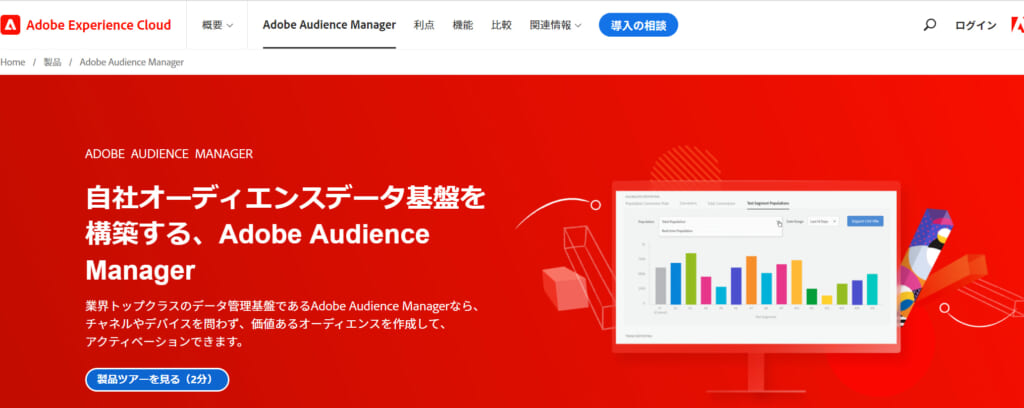The width and height of the screenshot is (1024, 408).
Task: Click Adobe Audience Manager breadcrumb text
Action: tap(131, 62)
